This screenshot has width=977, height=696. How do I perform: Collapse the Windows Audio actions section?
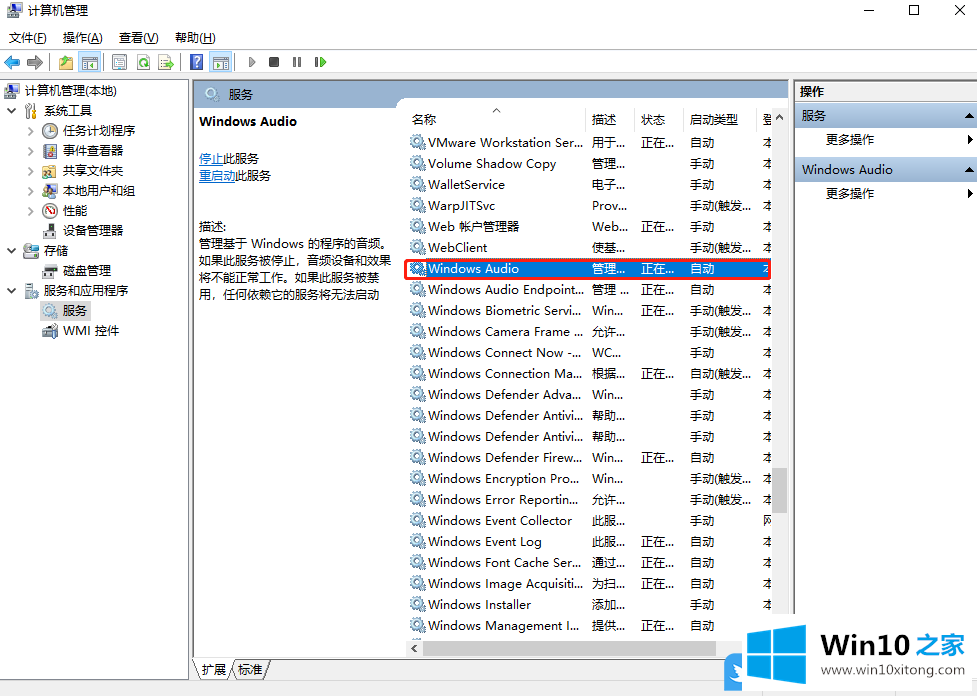click(969, 169)
